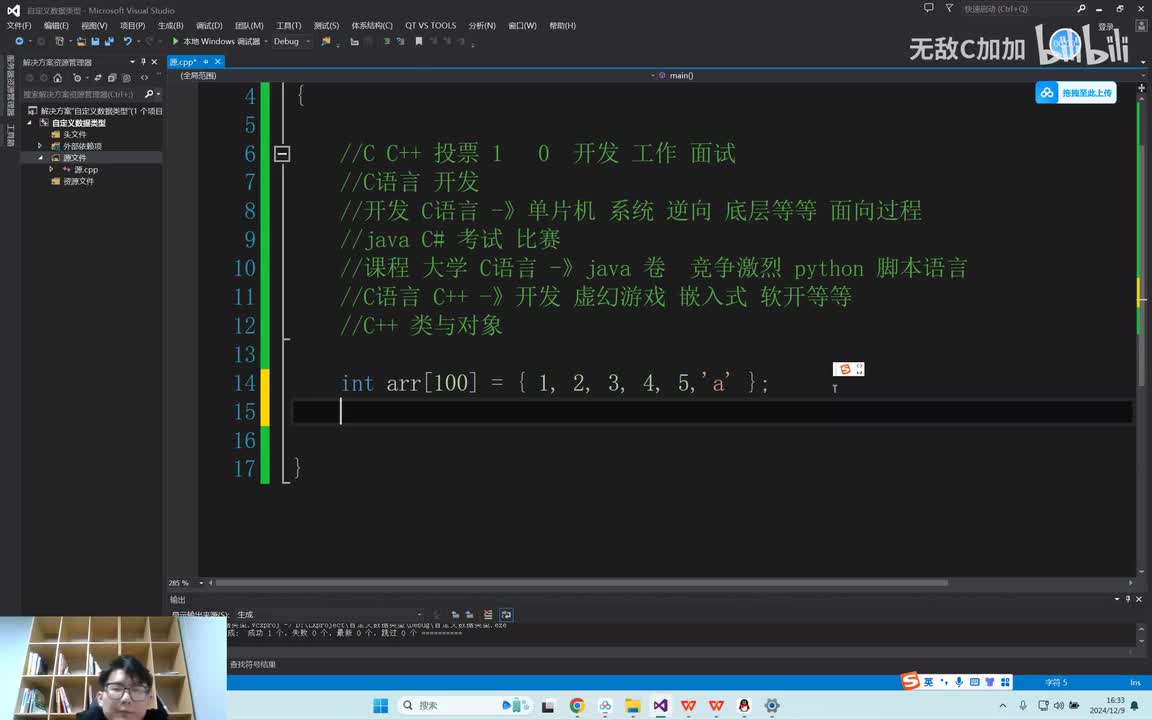Open Solution Explorer window options dropdown arrow
This screenshot has width=1152, height=720.
[x=132, y=62]
